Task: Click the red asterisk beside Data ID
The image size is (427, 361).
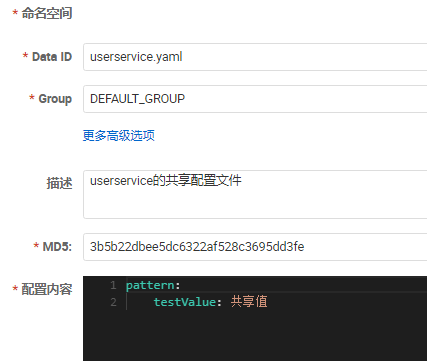Action: [x=25, y=56]
